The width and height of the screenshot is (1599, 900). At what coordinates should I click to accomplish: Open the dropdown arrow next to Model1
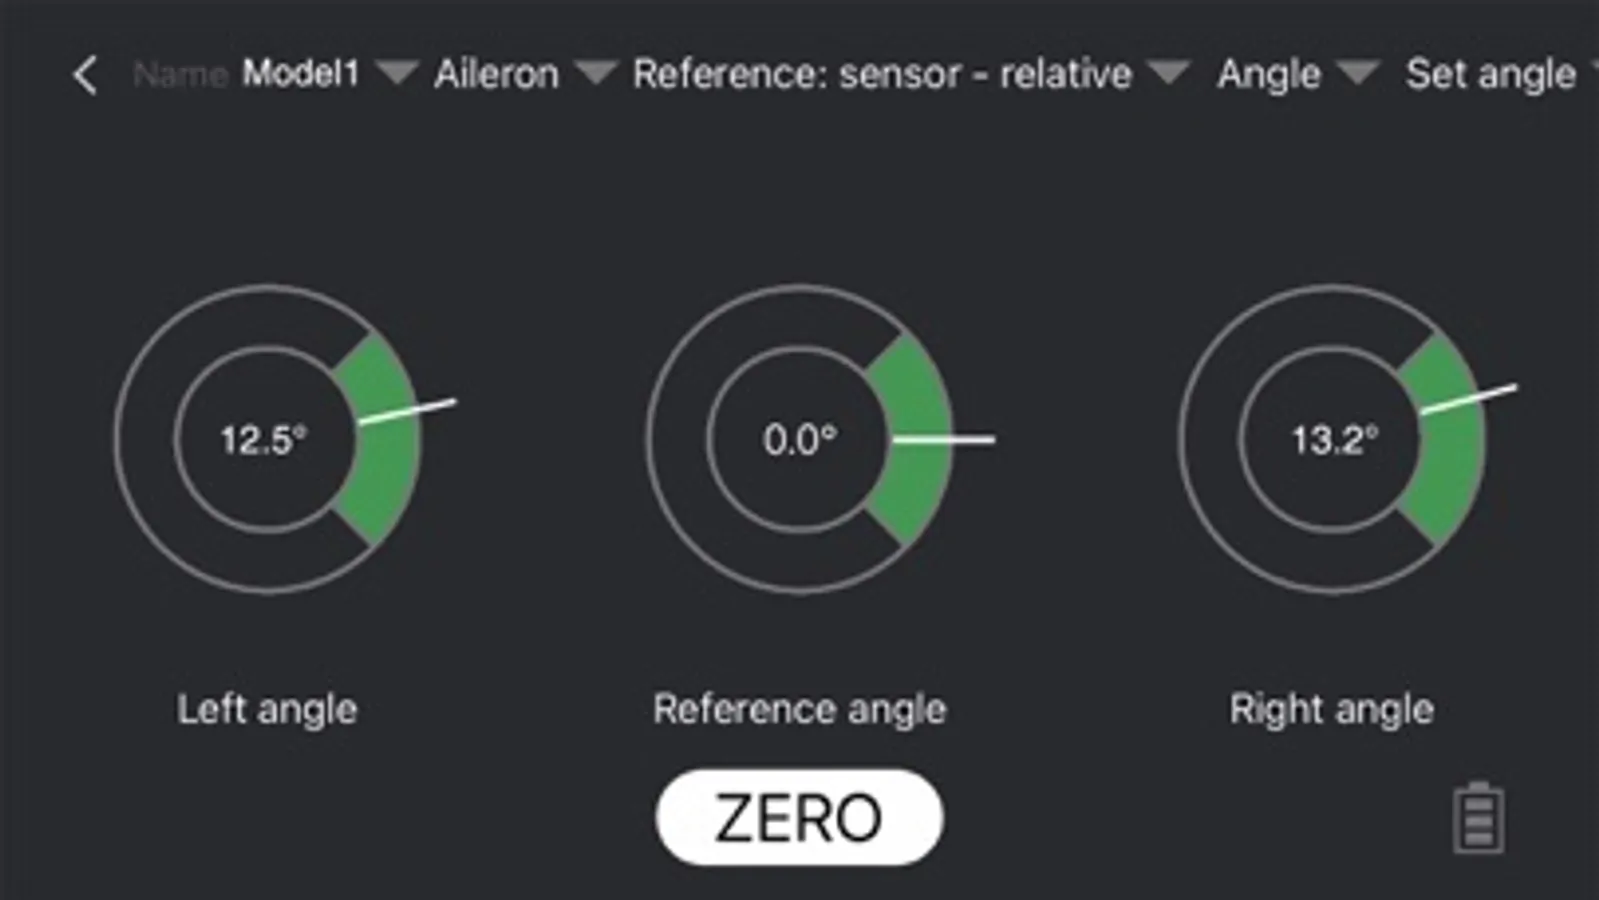point(397,73)
